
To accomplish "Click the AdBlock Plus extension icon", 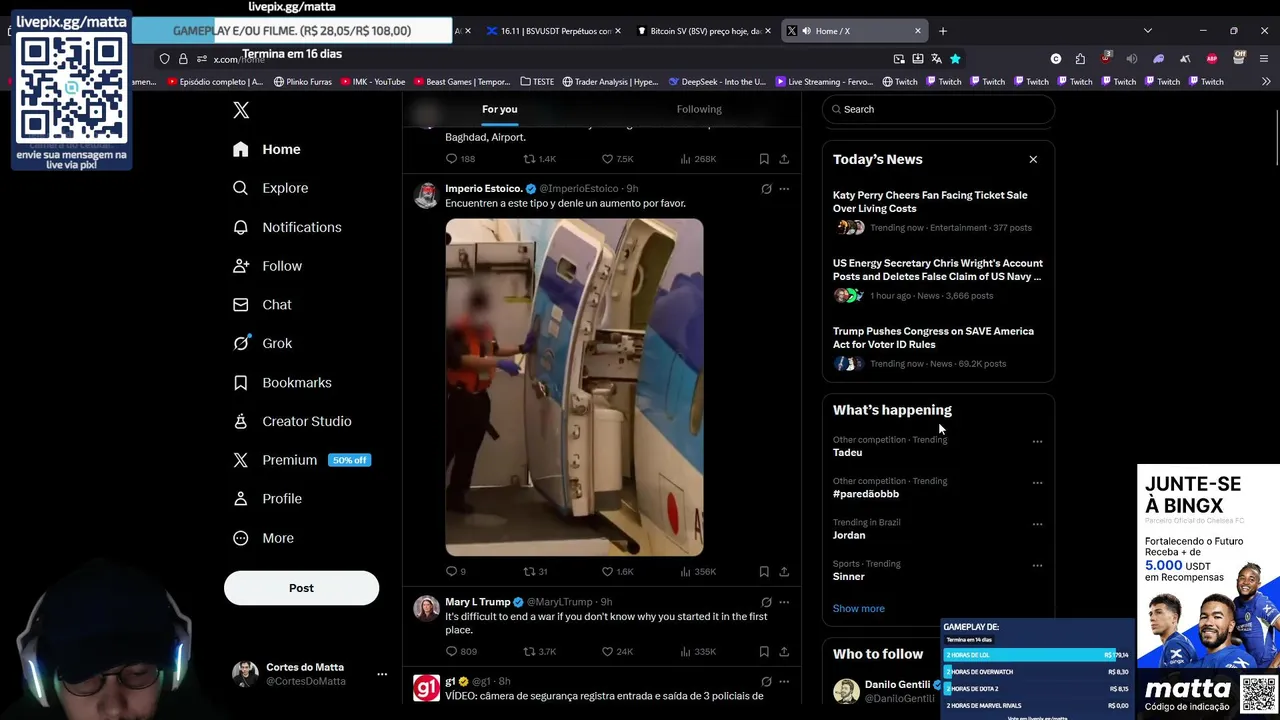I will tap(1212, 59).
